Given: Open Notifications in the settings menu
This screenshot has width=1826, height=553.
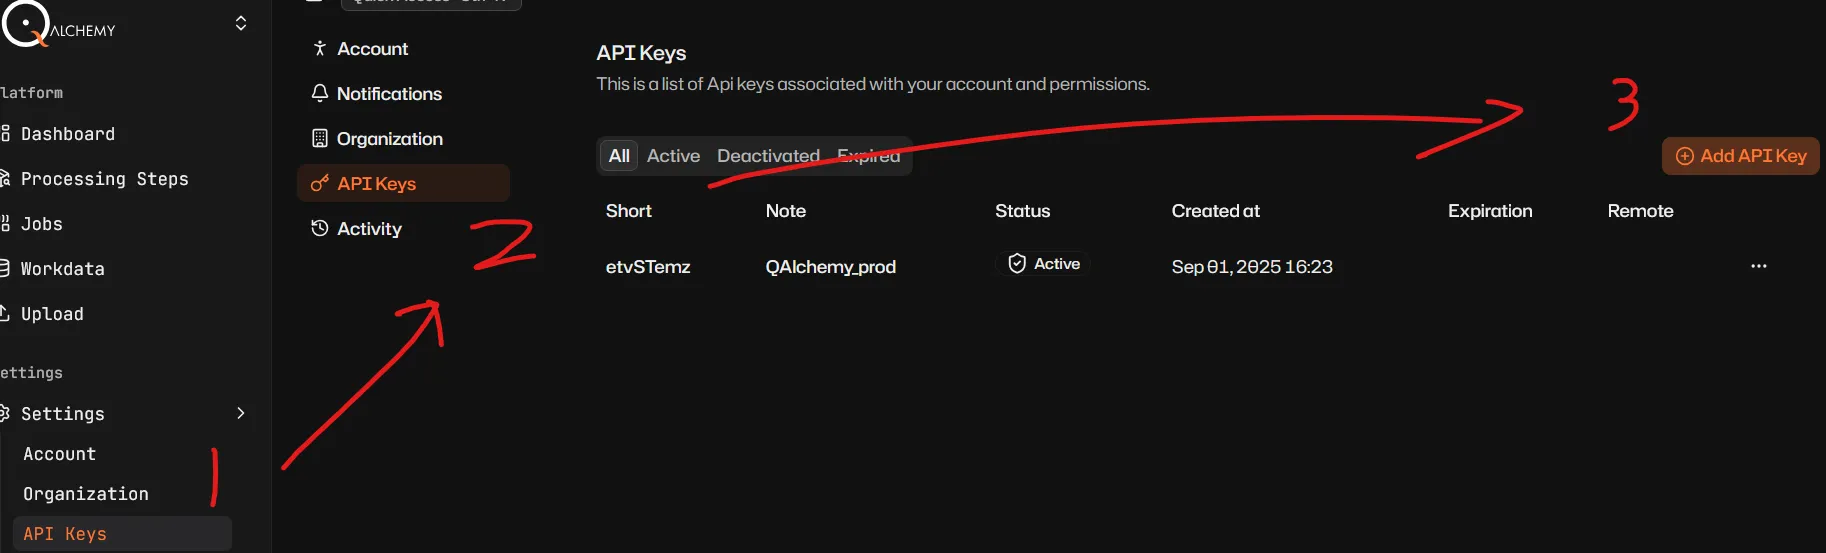Looking at the screenshot, I should pos(389,94).
